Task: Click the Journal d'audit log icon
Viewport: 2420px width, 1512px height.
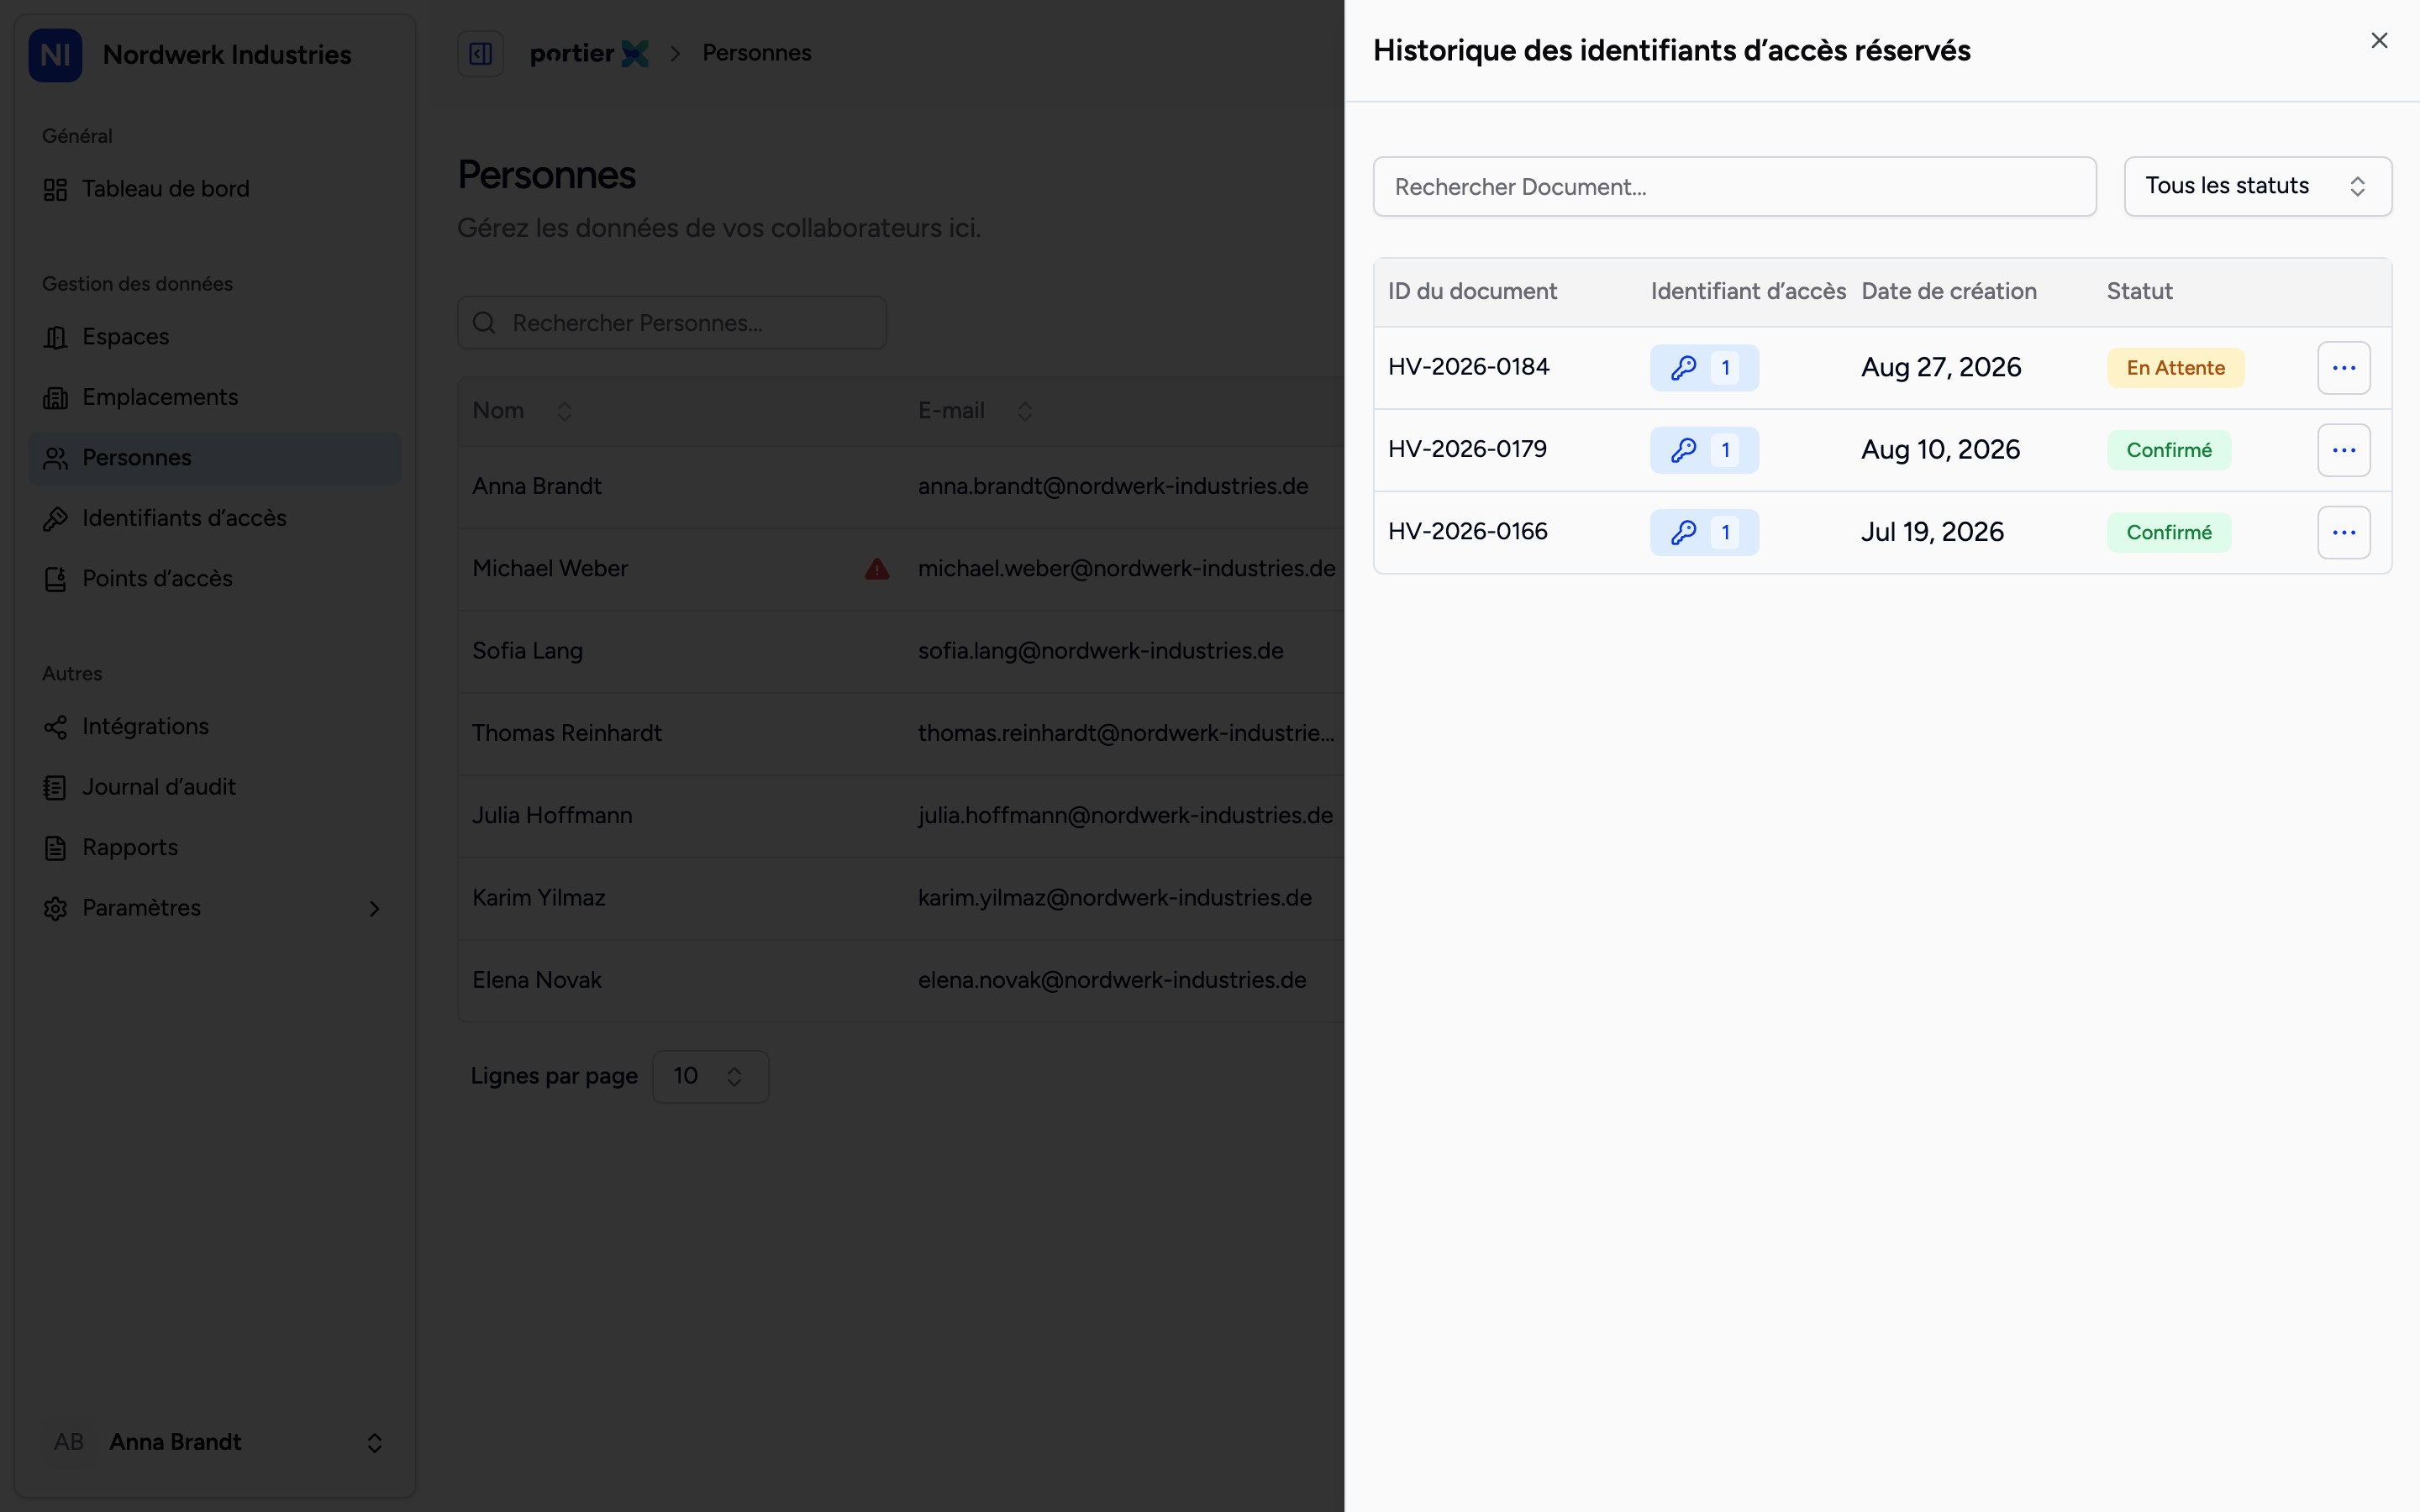Action: (55, 787)
